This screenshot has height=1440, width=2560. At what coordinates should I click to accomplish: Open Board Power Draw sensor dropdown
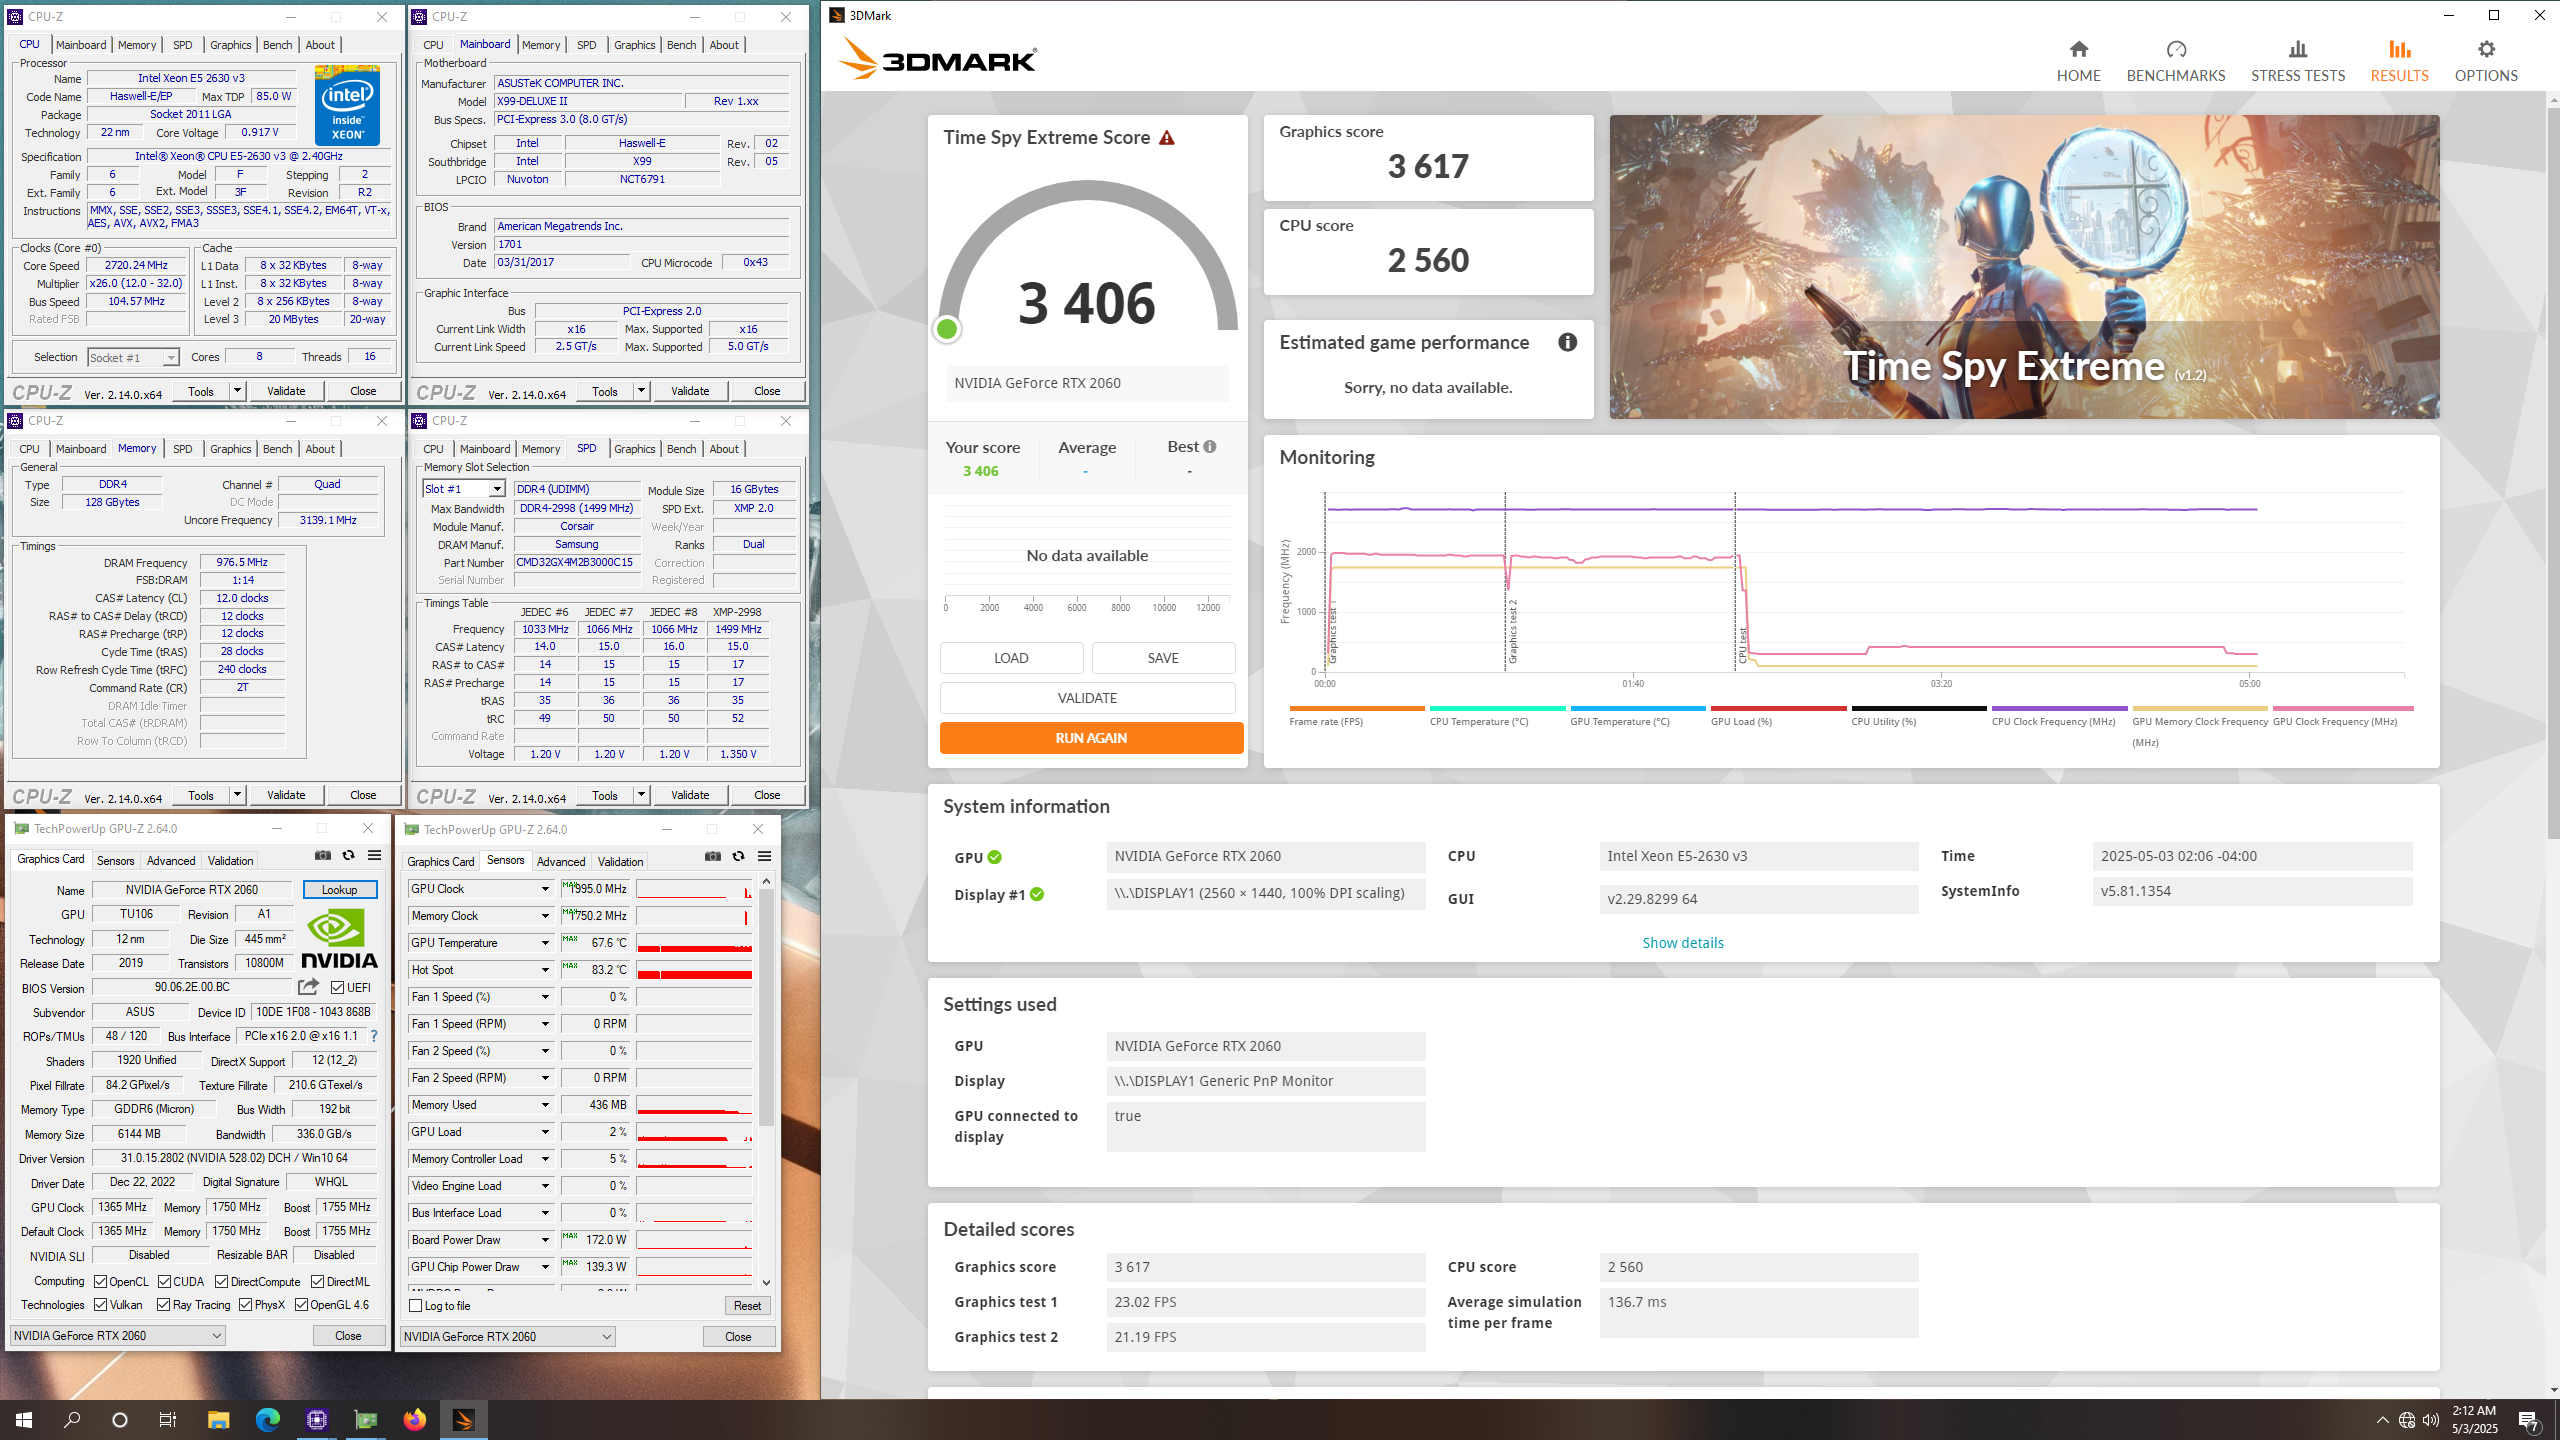[x=545, y=1240]
